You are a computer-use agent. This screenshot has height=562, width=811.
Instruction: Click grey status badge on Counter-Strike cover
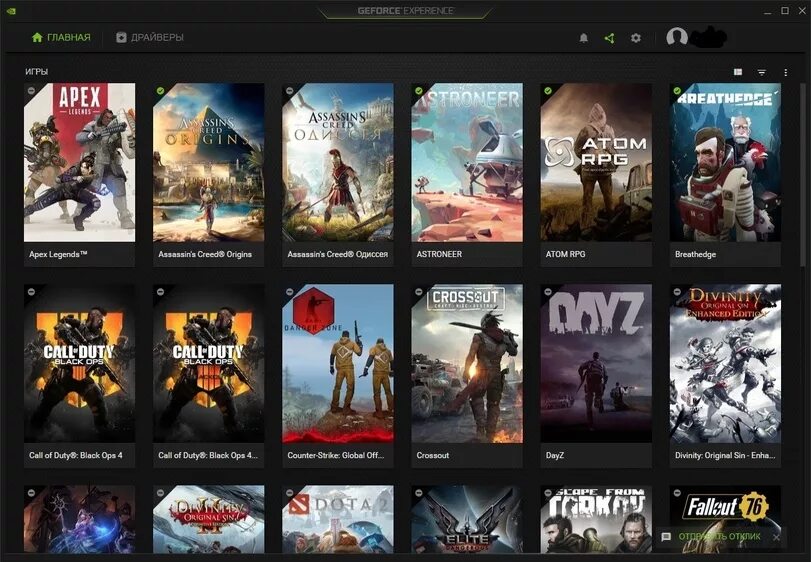click(x=290, y=292)
